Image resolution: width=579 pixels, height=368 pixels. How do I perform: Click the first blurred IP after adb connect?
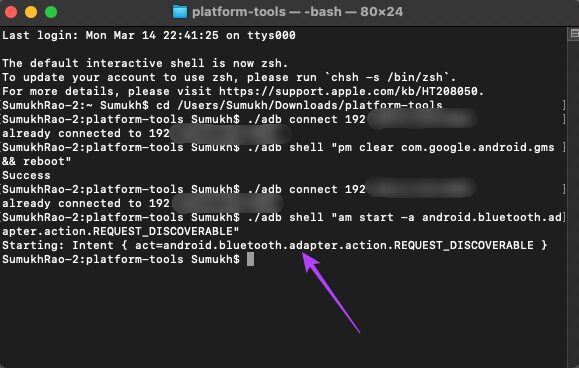[x=421, y=119]
